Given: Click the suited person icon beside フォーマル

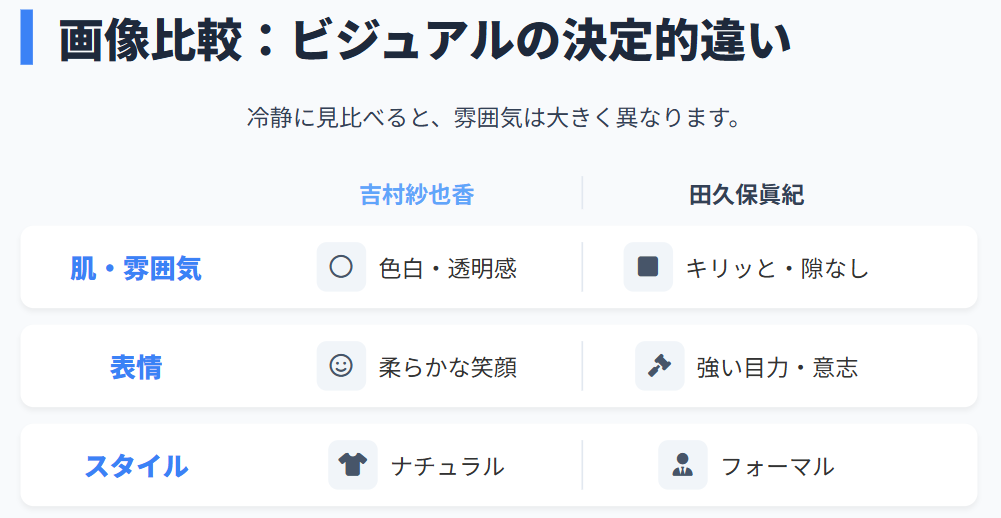Looking at the screenshot, I should click(683, 465).
